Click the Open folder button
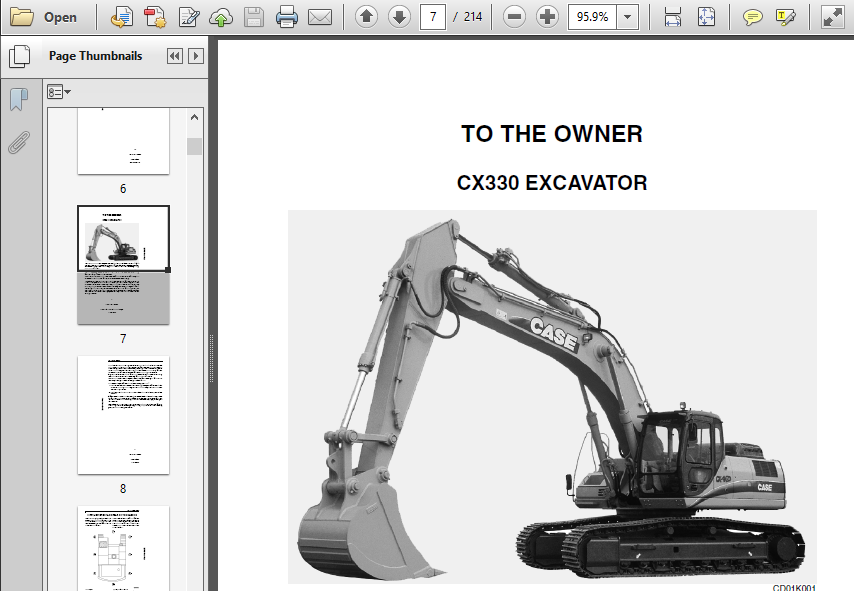The height and width of the screenshot is (591, 854). point(44,17)
